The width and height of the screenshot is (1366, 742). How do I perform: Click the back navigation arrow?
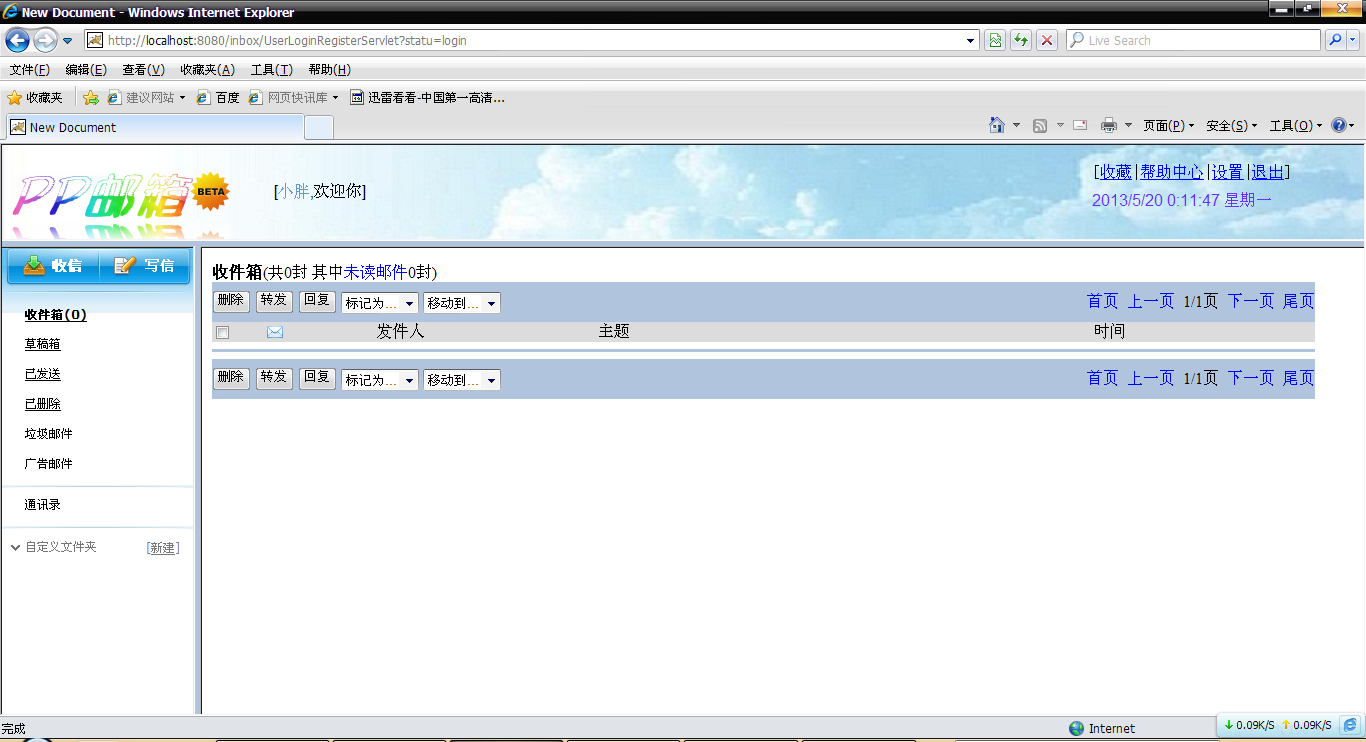16,40
